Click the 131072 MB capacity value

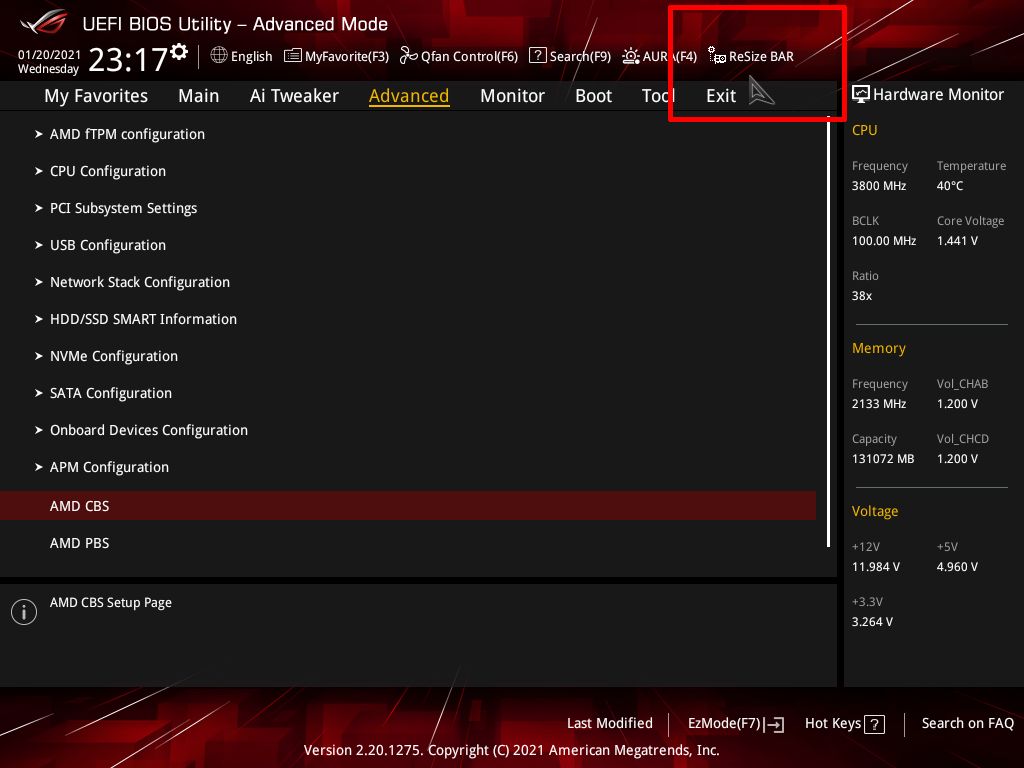pos(882,459)
